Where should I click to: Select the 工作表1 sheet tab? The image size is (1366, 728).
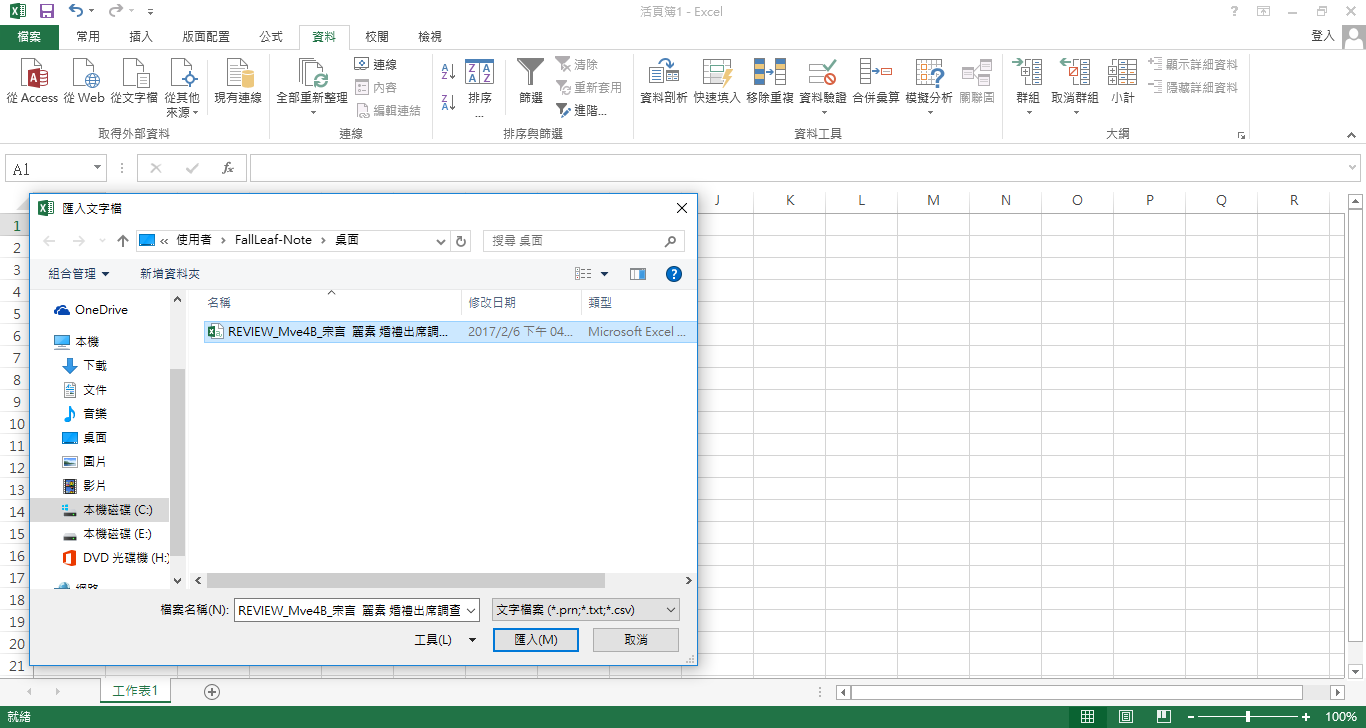pyautogui.click(x=135, y=691)
